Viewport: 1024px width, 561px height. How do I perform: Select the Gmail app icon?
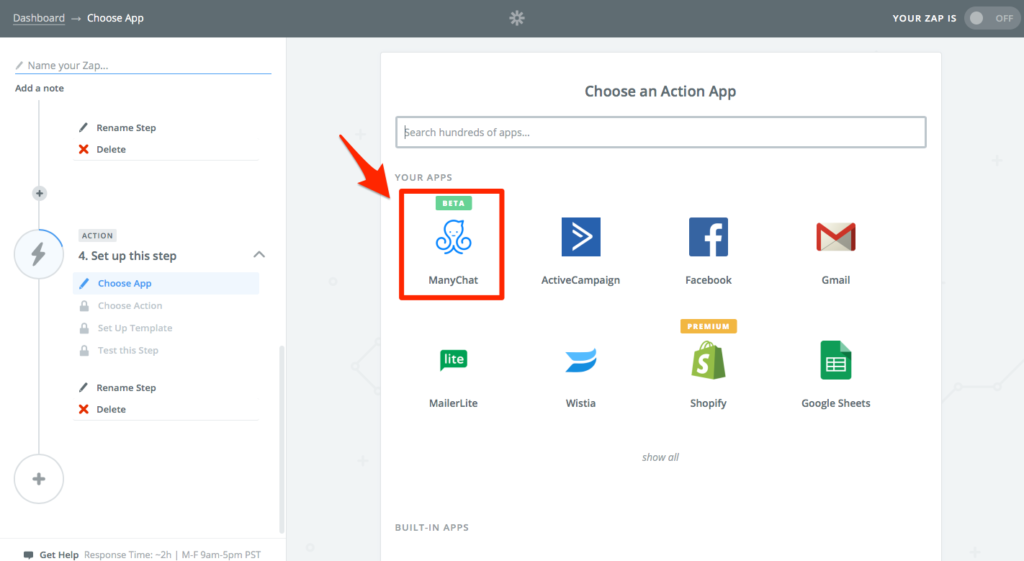coord(835,236)
